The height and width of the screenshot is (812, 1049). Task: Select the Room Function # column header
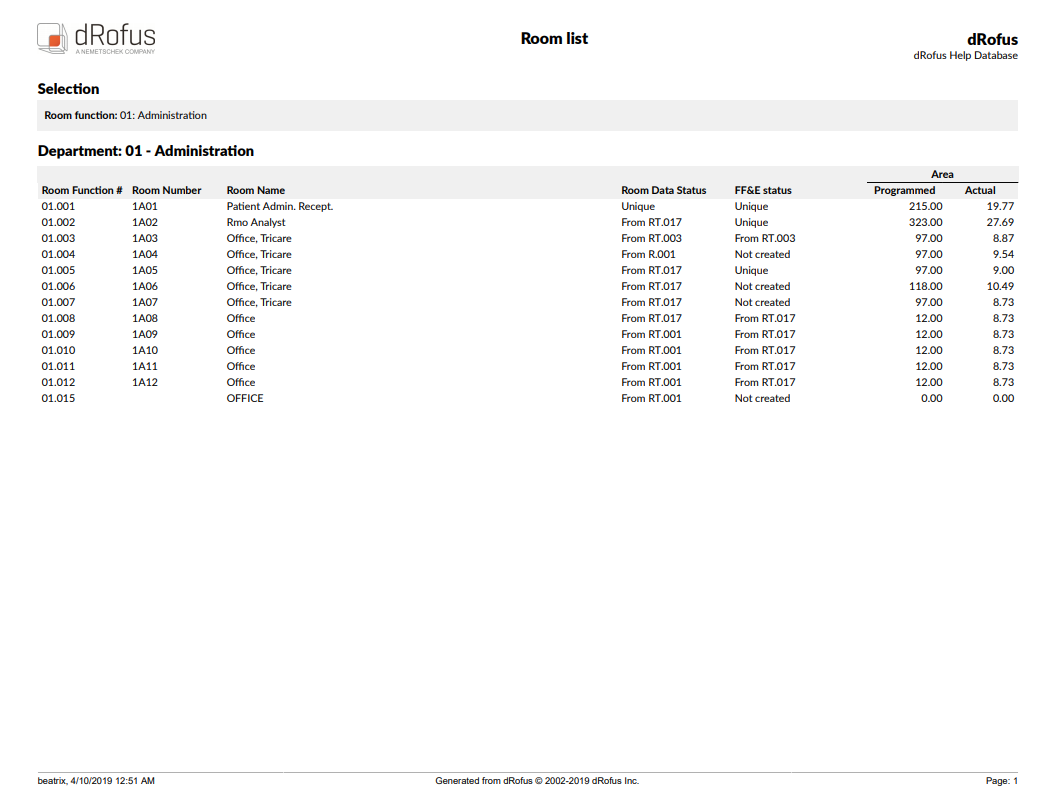tap(82, 190)
